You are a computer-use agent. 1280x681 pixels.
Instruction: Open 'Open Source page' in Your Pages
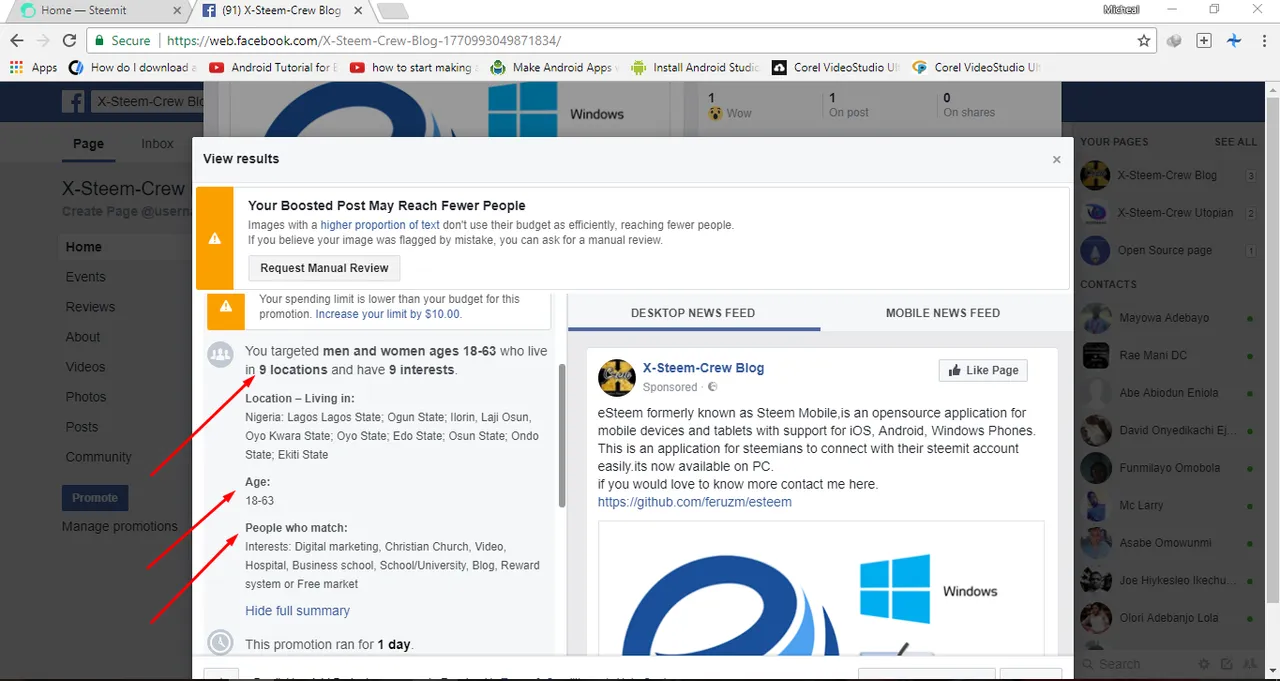[1167, 250]
